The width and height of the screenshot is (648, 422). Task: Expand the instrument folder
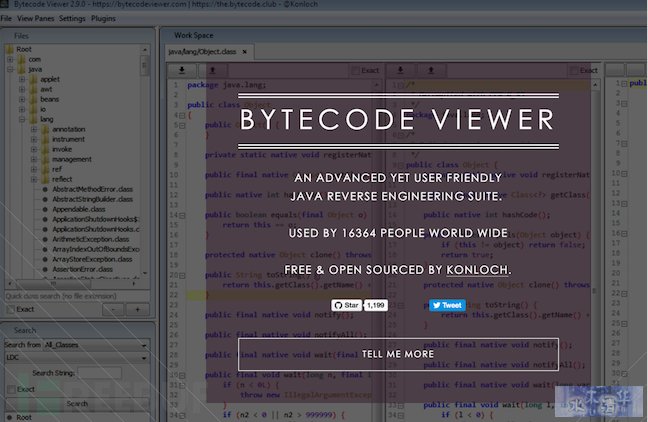[34, 139]
